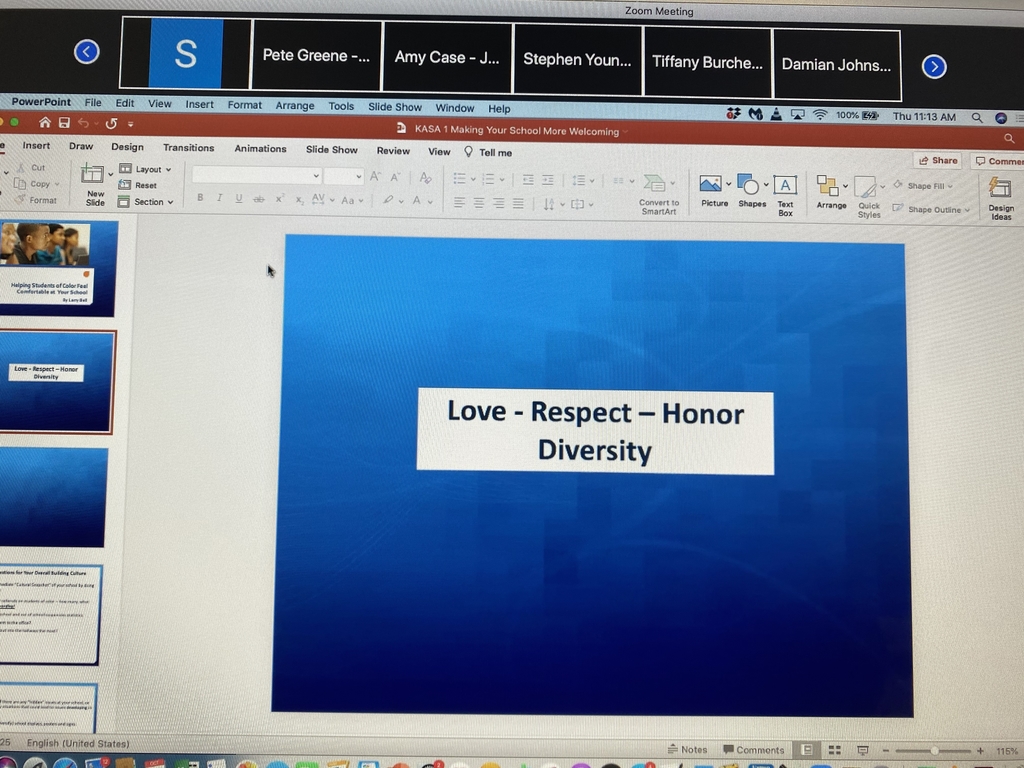
Task: Open Design Ideas pane
Action: click(1000, 198)
